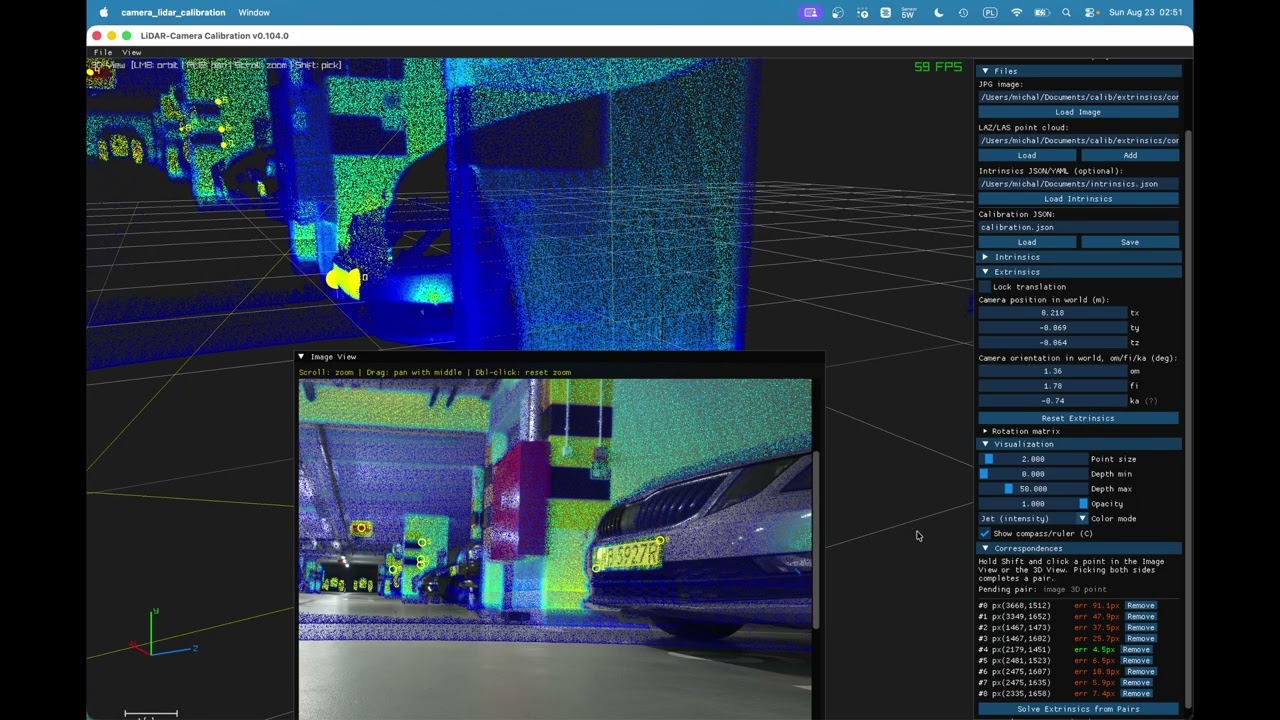Remove correspondence pair #1

(1141, 616)
